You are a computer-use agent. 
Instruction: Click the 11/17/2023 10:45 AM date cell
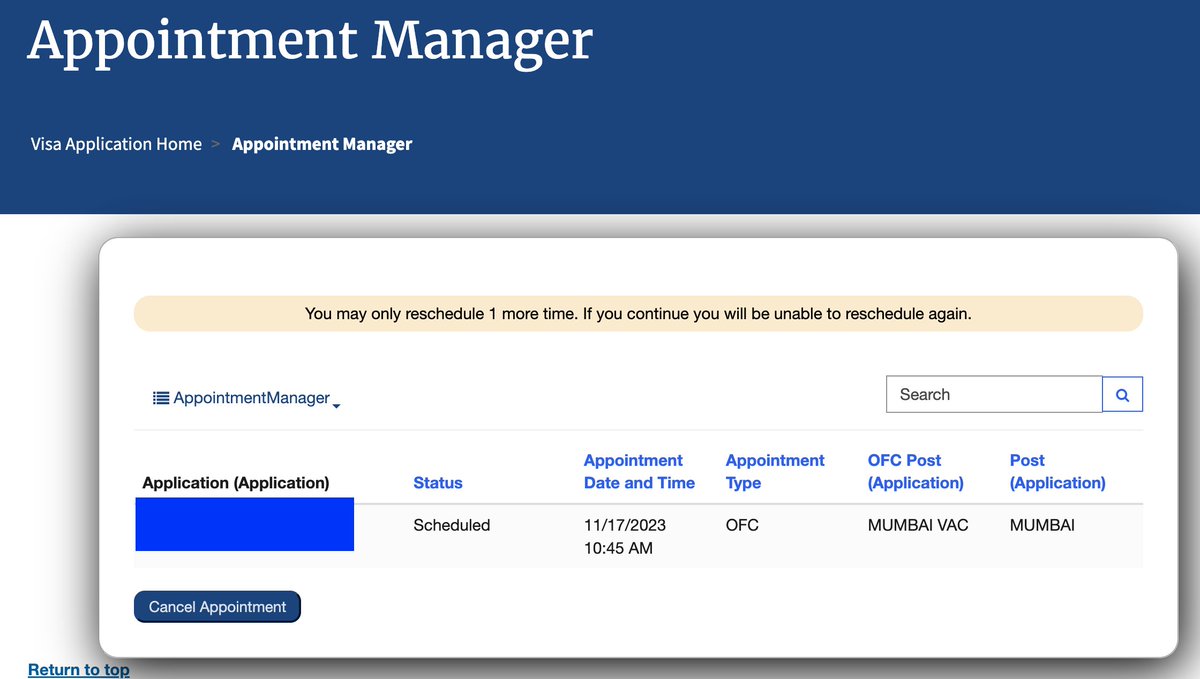[x=625, y=536]
